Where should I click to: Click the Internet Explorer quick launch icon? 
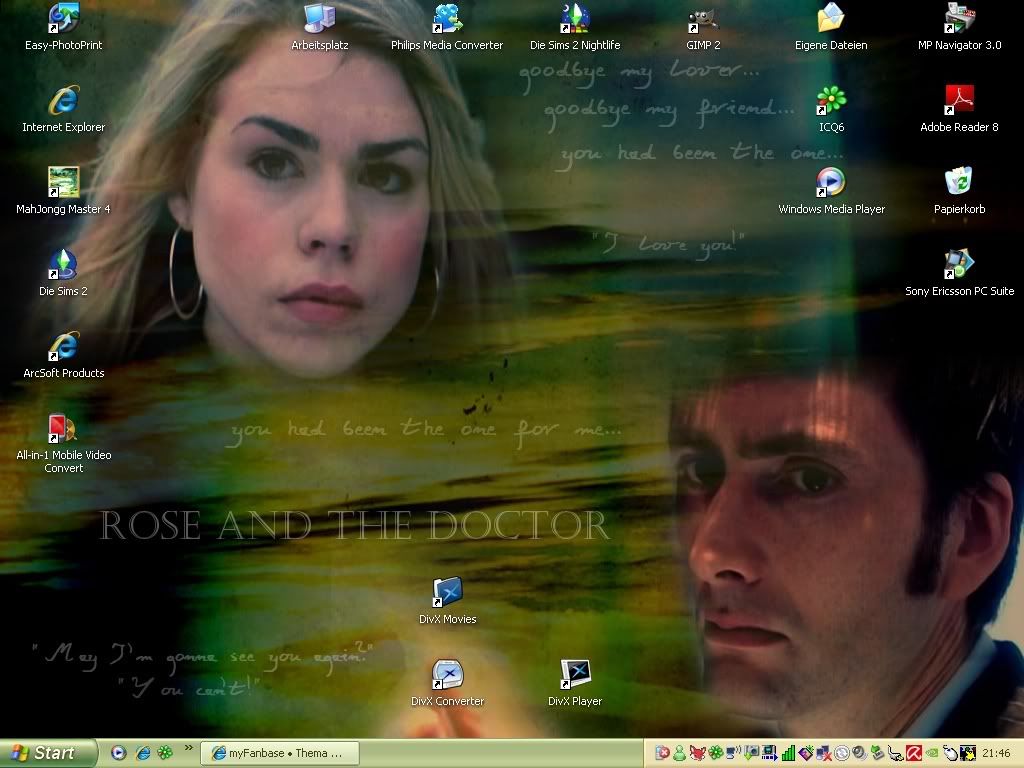[x=142, y=753]
